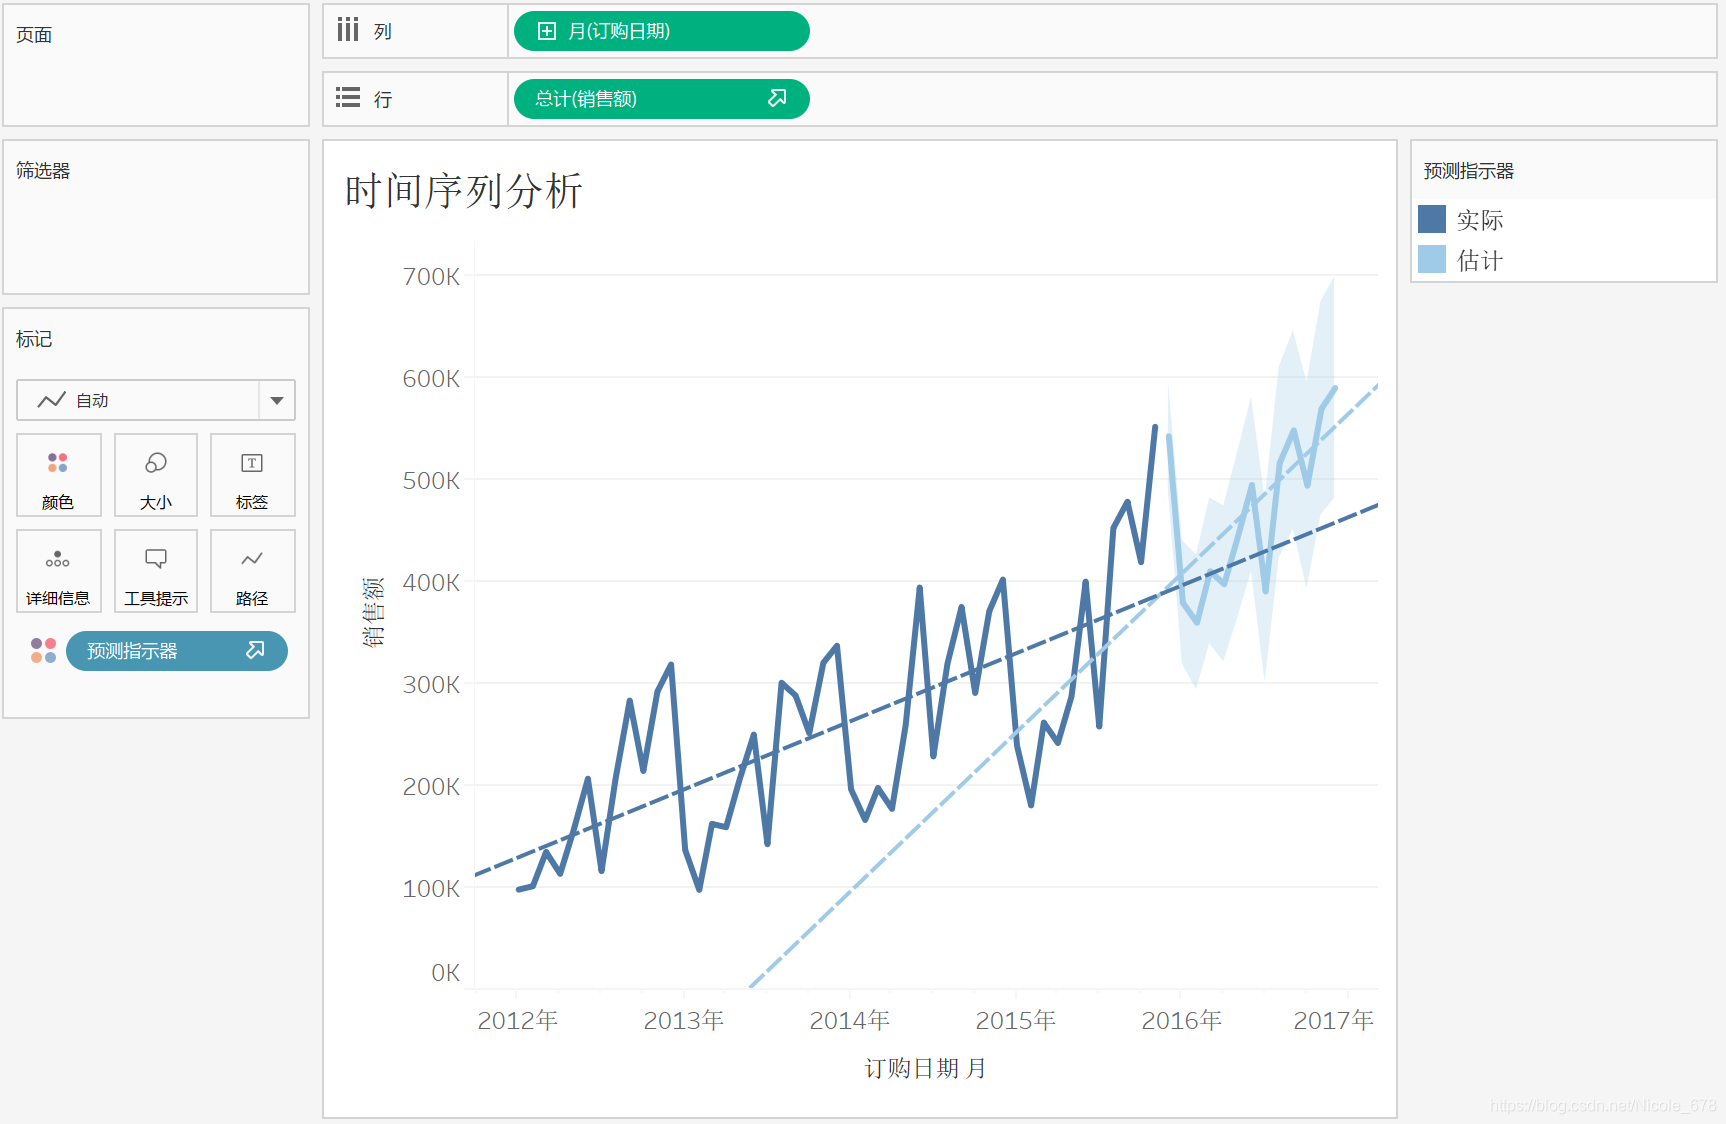Click the 2016年 axis label
The height and width of the screenshot is (1124, 1726).
click(1181, 1020)
